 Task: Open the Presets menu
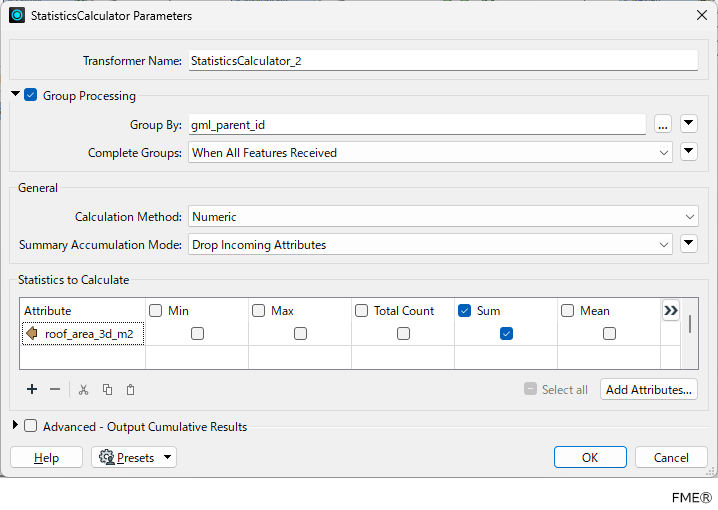pyautogui.click(x=134, y=457)
